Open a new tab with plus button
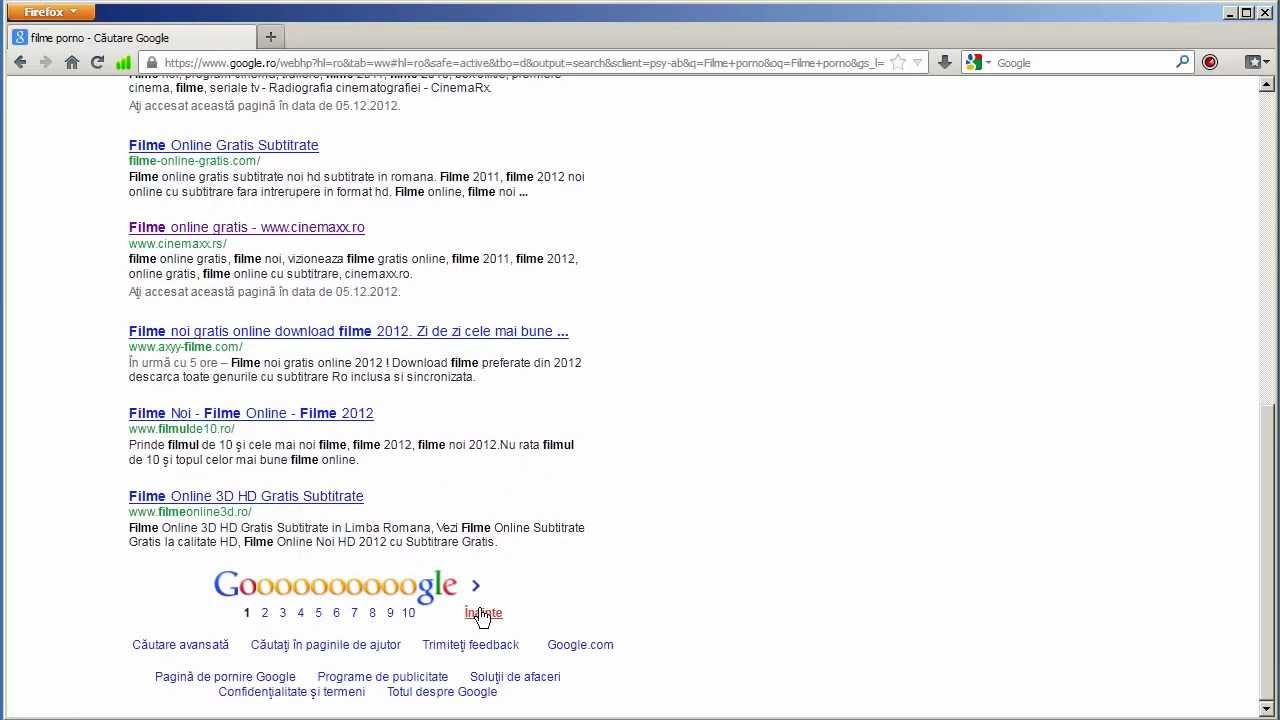This screenshot has height=720, width=1280. click(270, 37)
